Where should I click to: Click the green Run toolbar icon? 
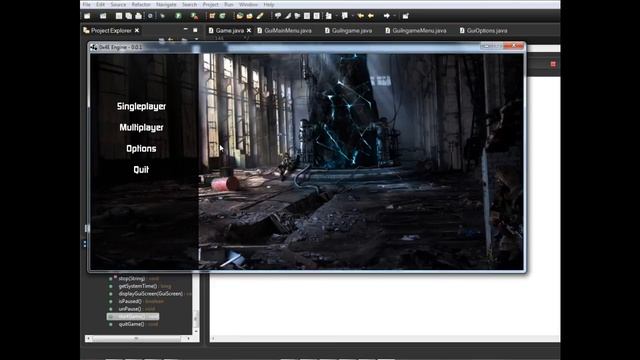pos(178,16)
